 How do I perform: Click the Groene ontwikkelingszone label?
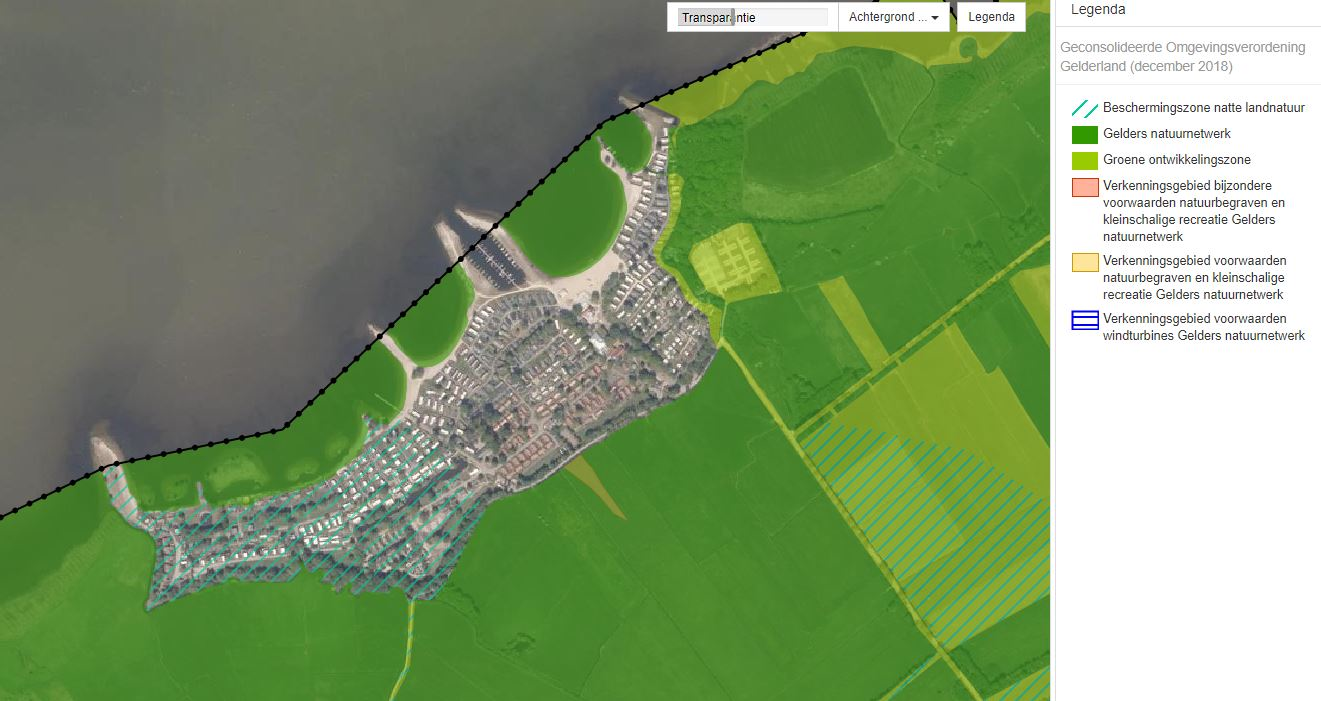pyautogui.click(x=1177, y=160)
